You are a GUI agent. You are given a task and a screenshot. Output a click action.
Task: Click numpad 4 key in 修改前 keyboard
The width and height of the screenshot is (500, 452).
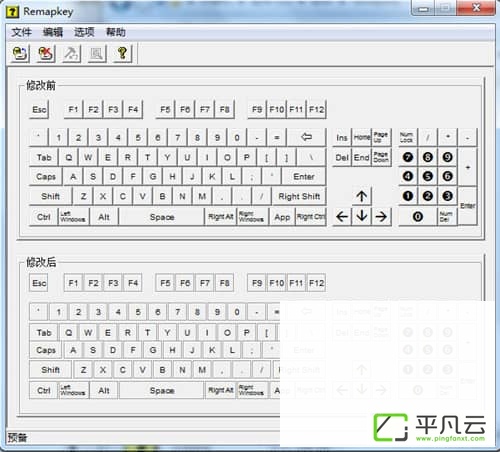(x=408, y=176)
